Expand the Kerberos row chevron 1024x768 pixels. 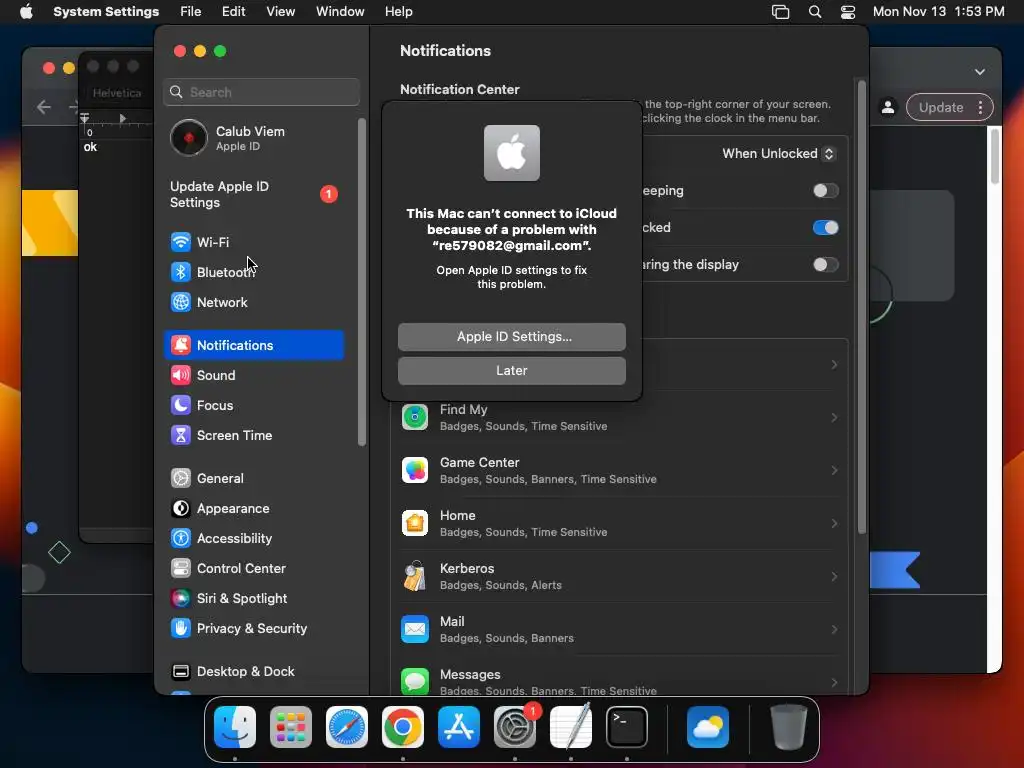[x=834, y=576]
